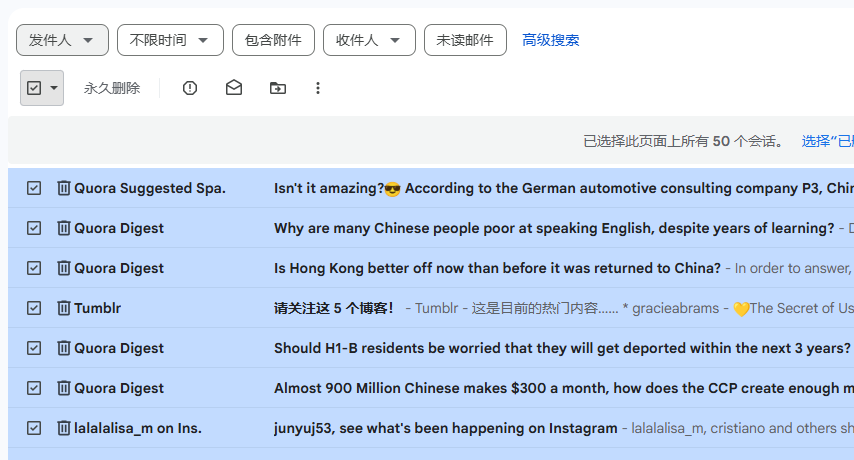Open the H1-B residents Quora Digest email
The width and height of the screenshot is (854, 460).
(560, 348)
